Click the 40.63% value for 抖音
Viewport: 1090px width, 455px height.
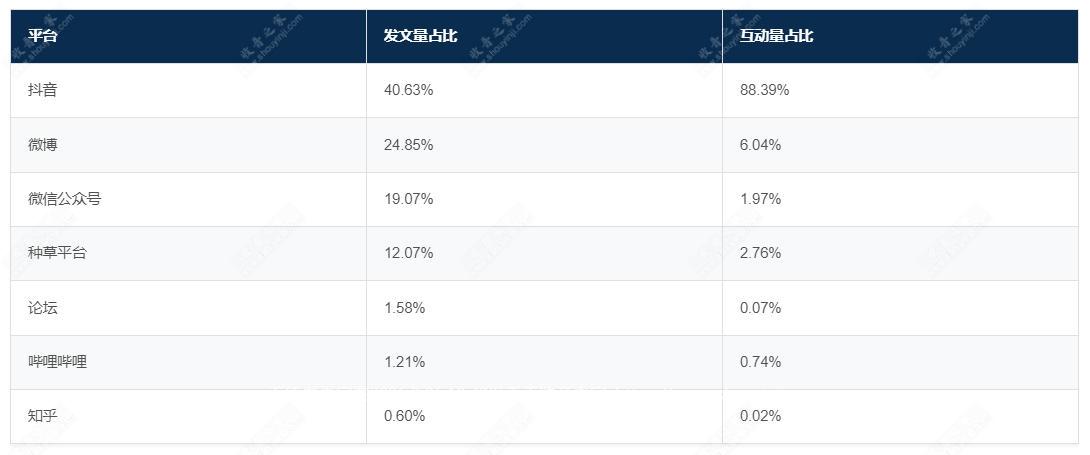click(408, 90)
